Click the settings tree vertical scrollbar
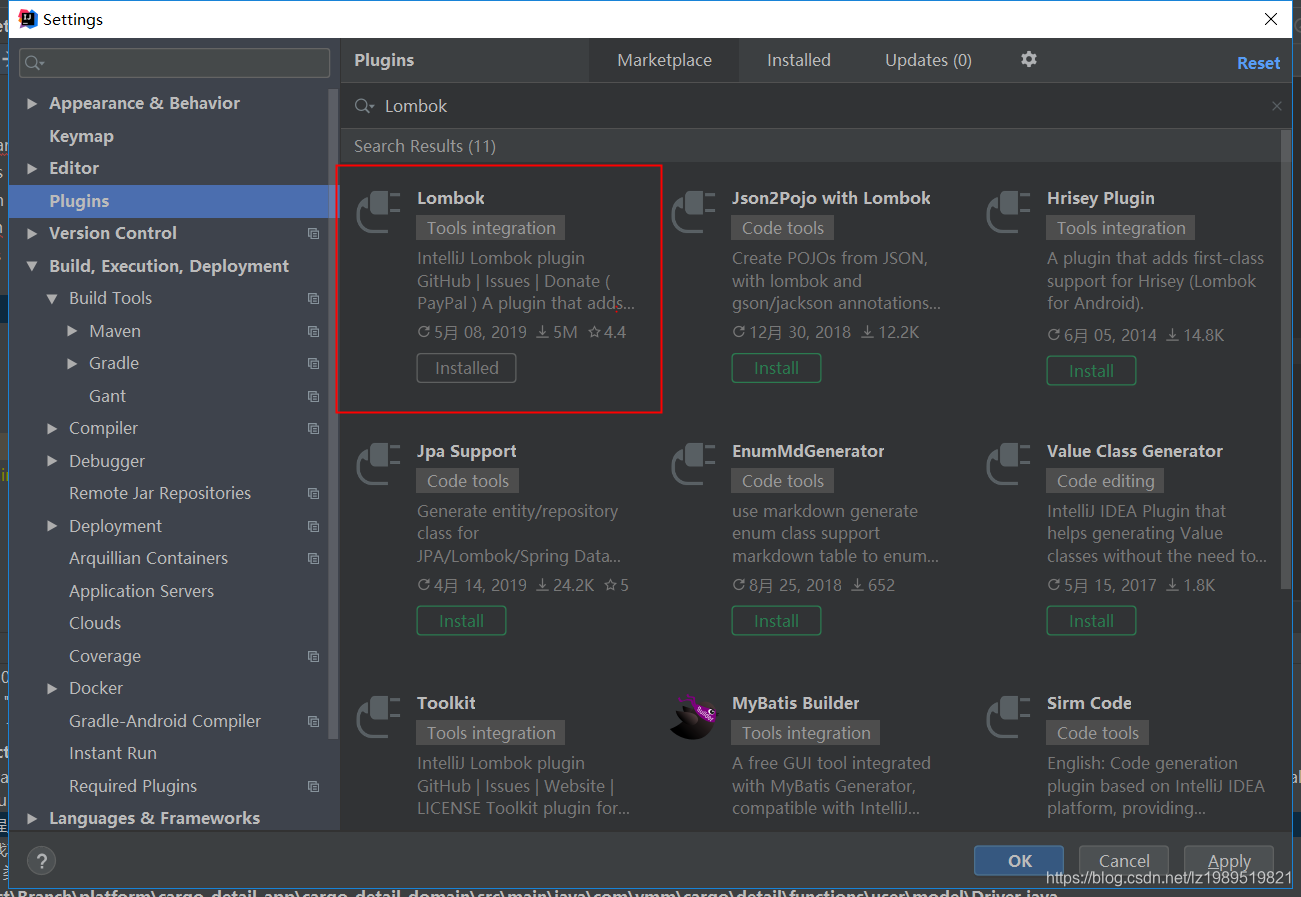The image size is (1301, 897). tap(334, 415)
